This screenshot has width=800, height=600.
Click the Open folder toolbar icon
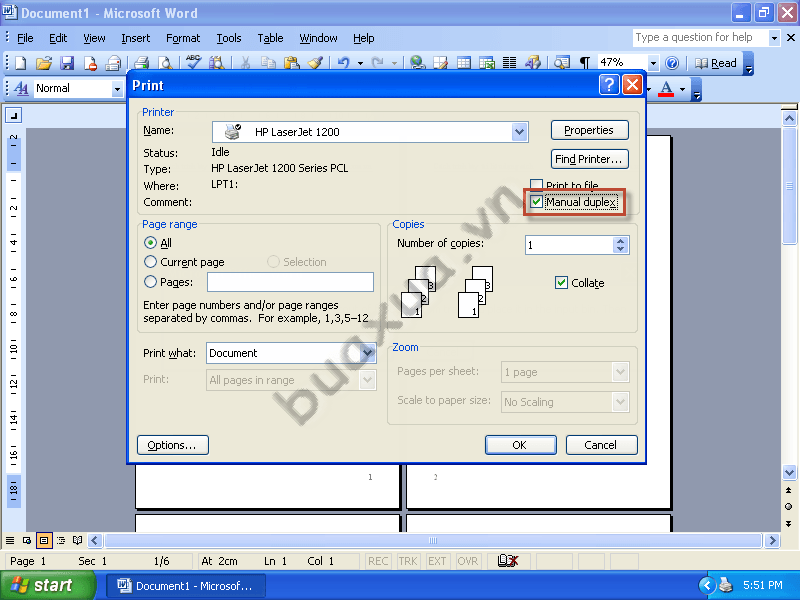(x=44, y=63)
